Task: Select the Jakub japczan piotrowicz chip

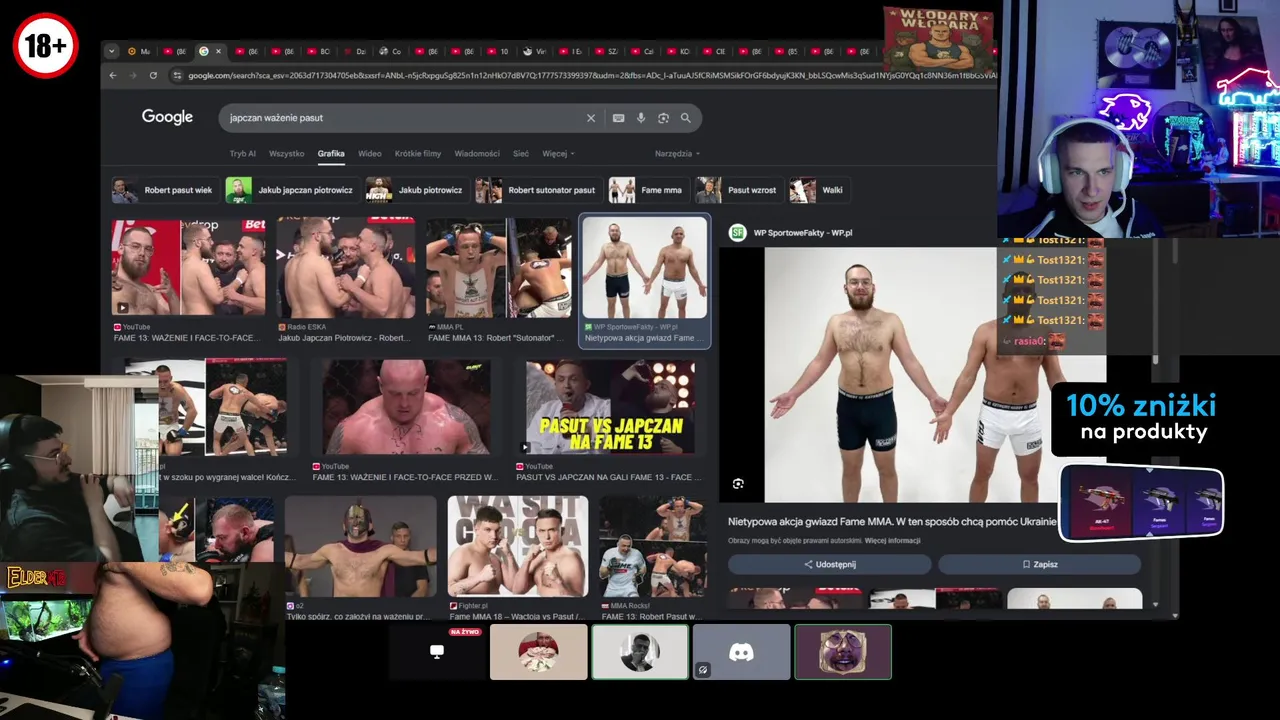Action: click(x=291, y=190)
